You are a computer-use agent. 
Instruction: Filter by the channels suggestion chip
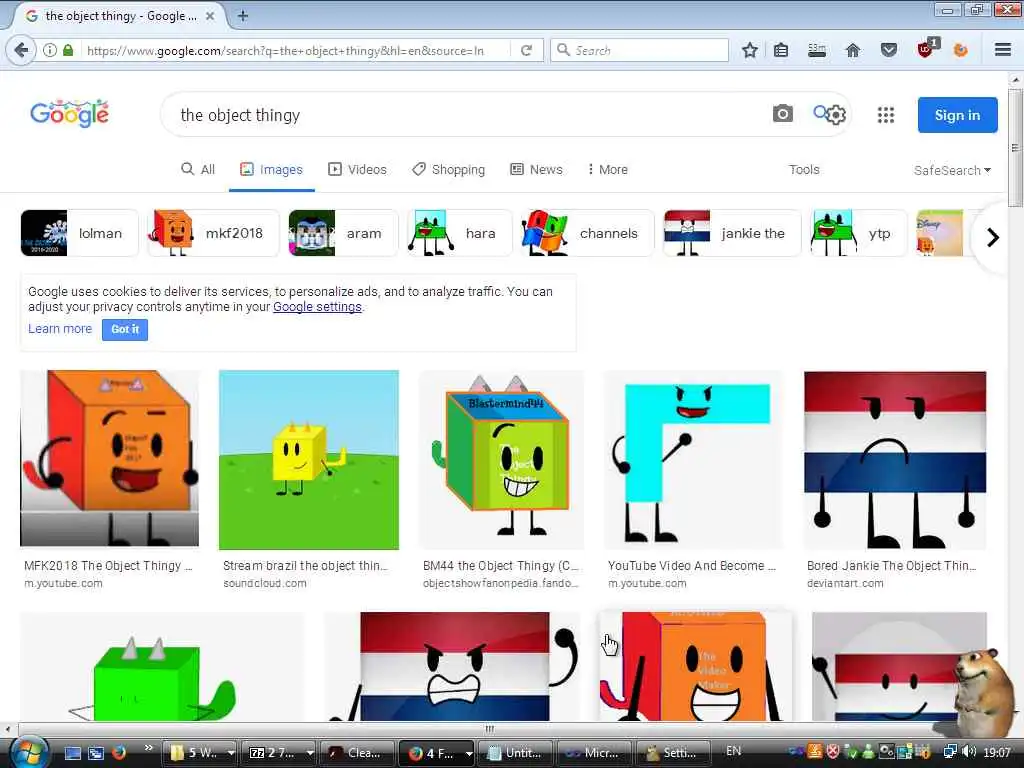587,233
